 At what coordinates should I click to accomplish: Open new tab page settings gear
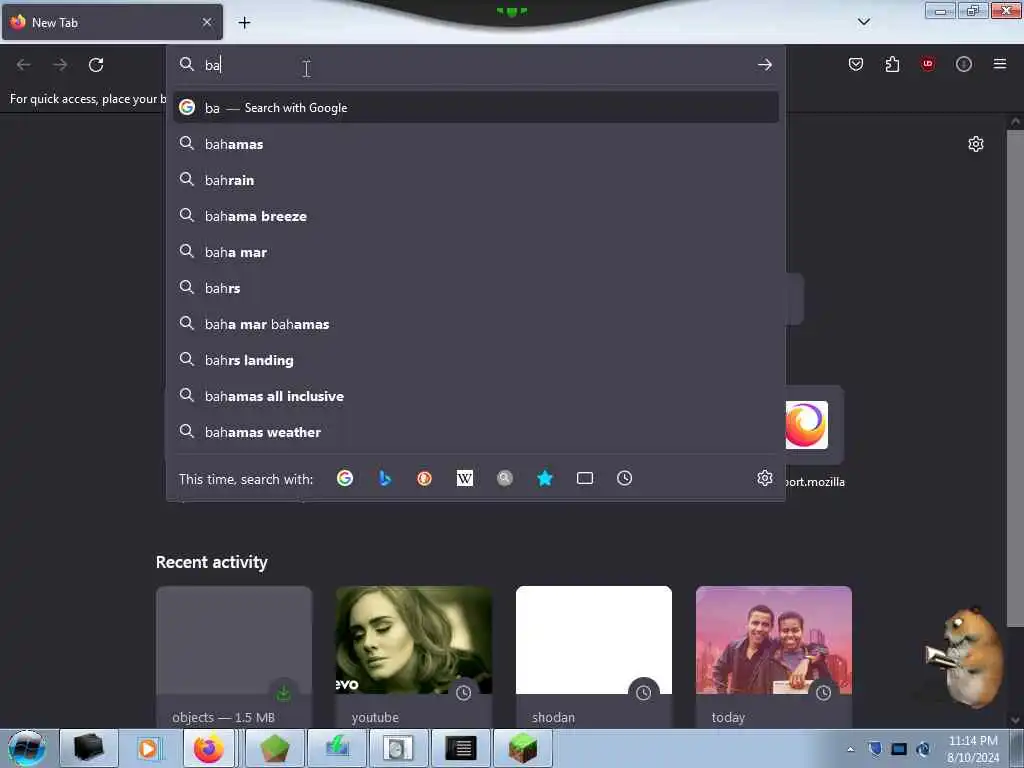pyautogui.click(x=976, y=144)
